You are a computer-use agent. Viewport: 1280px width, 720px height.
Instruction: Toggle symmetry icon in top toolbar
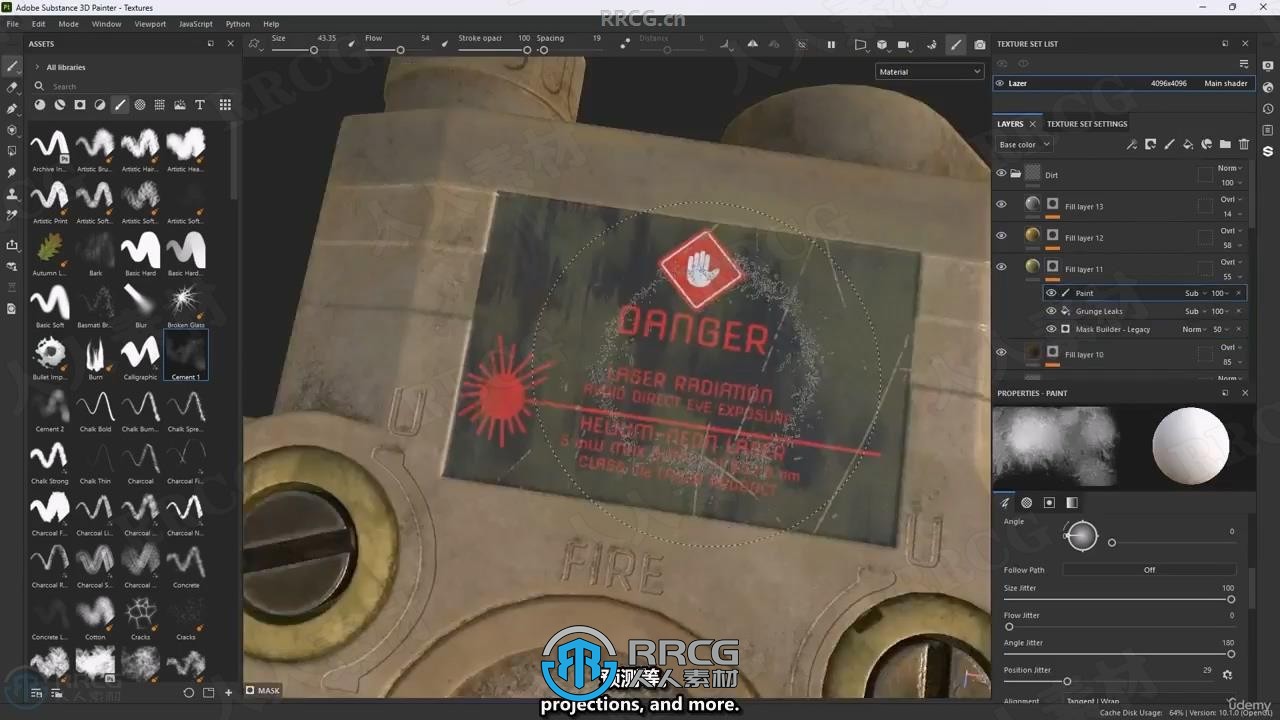pos(753,45)
